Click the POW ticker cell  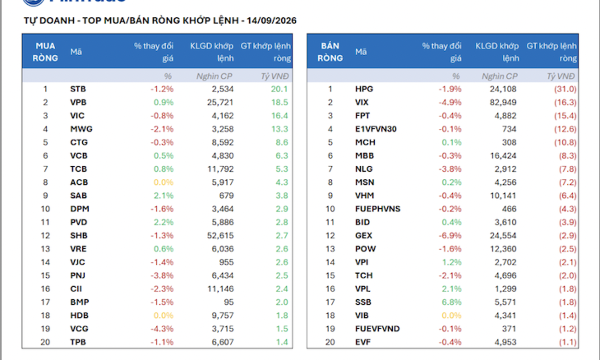tap(365, 249)
